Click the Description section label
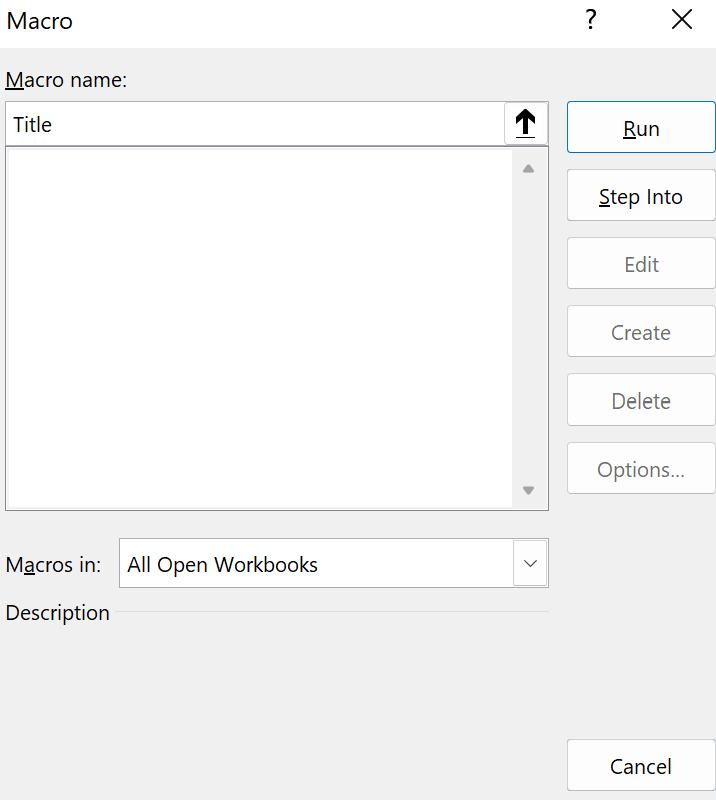The image size is (716, 800). [57, 613]
